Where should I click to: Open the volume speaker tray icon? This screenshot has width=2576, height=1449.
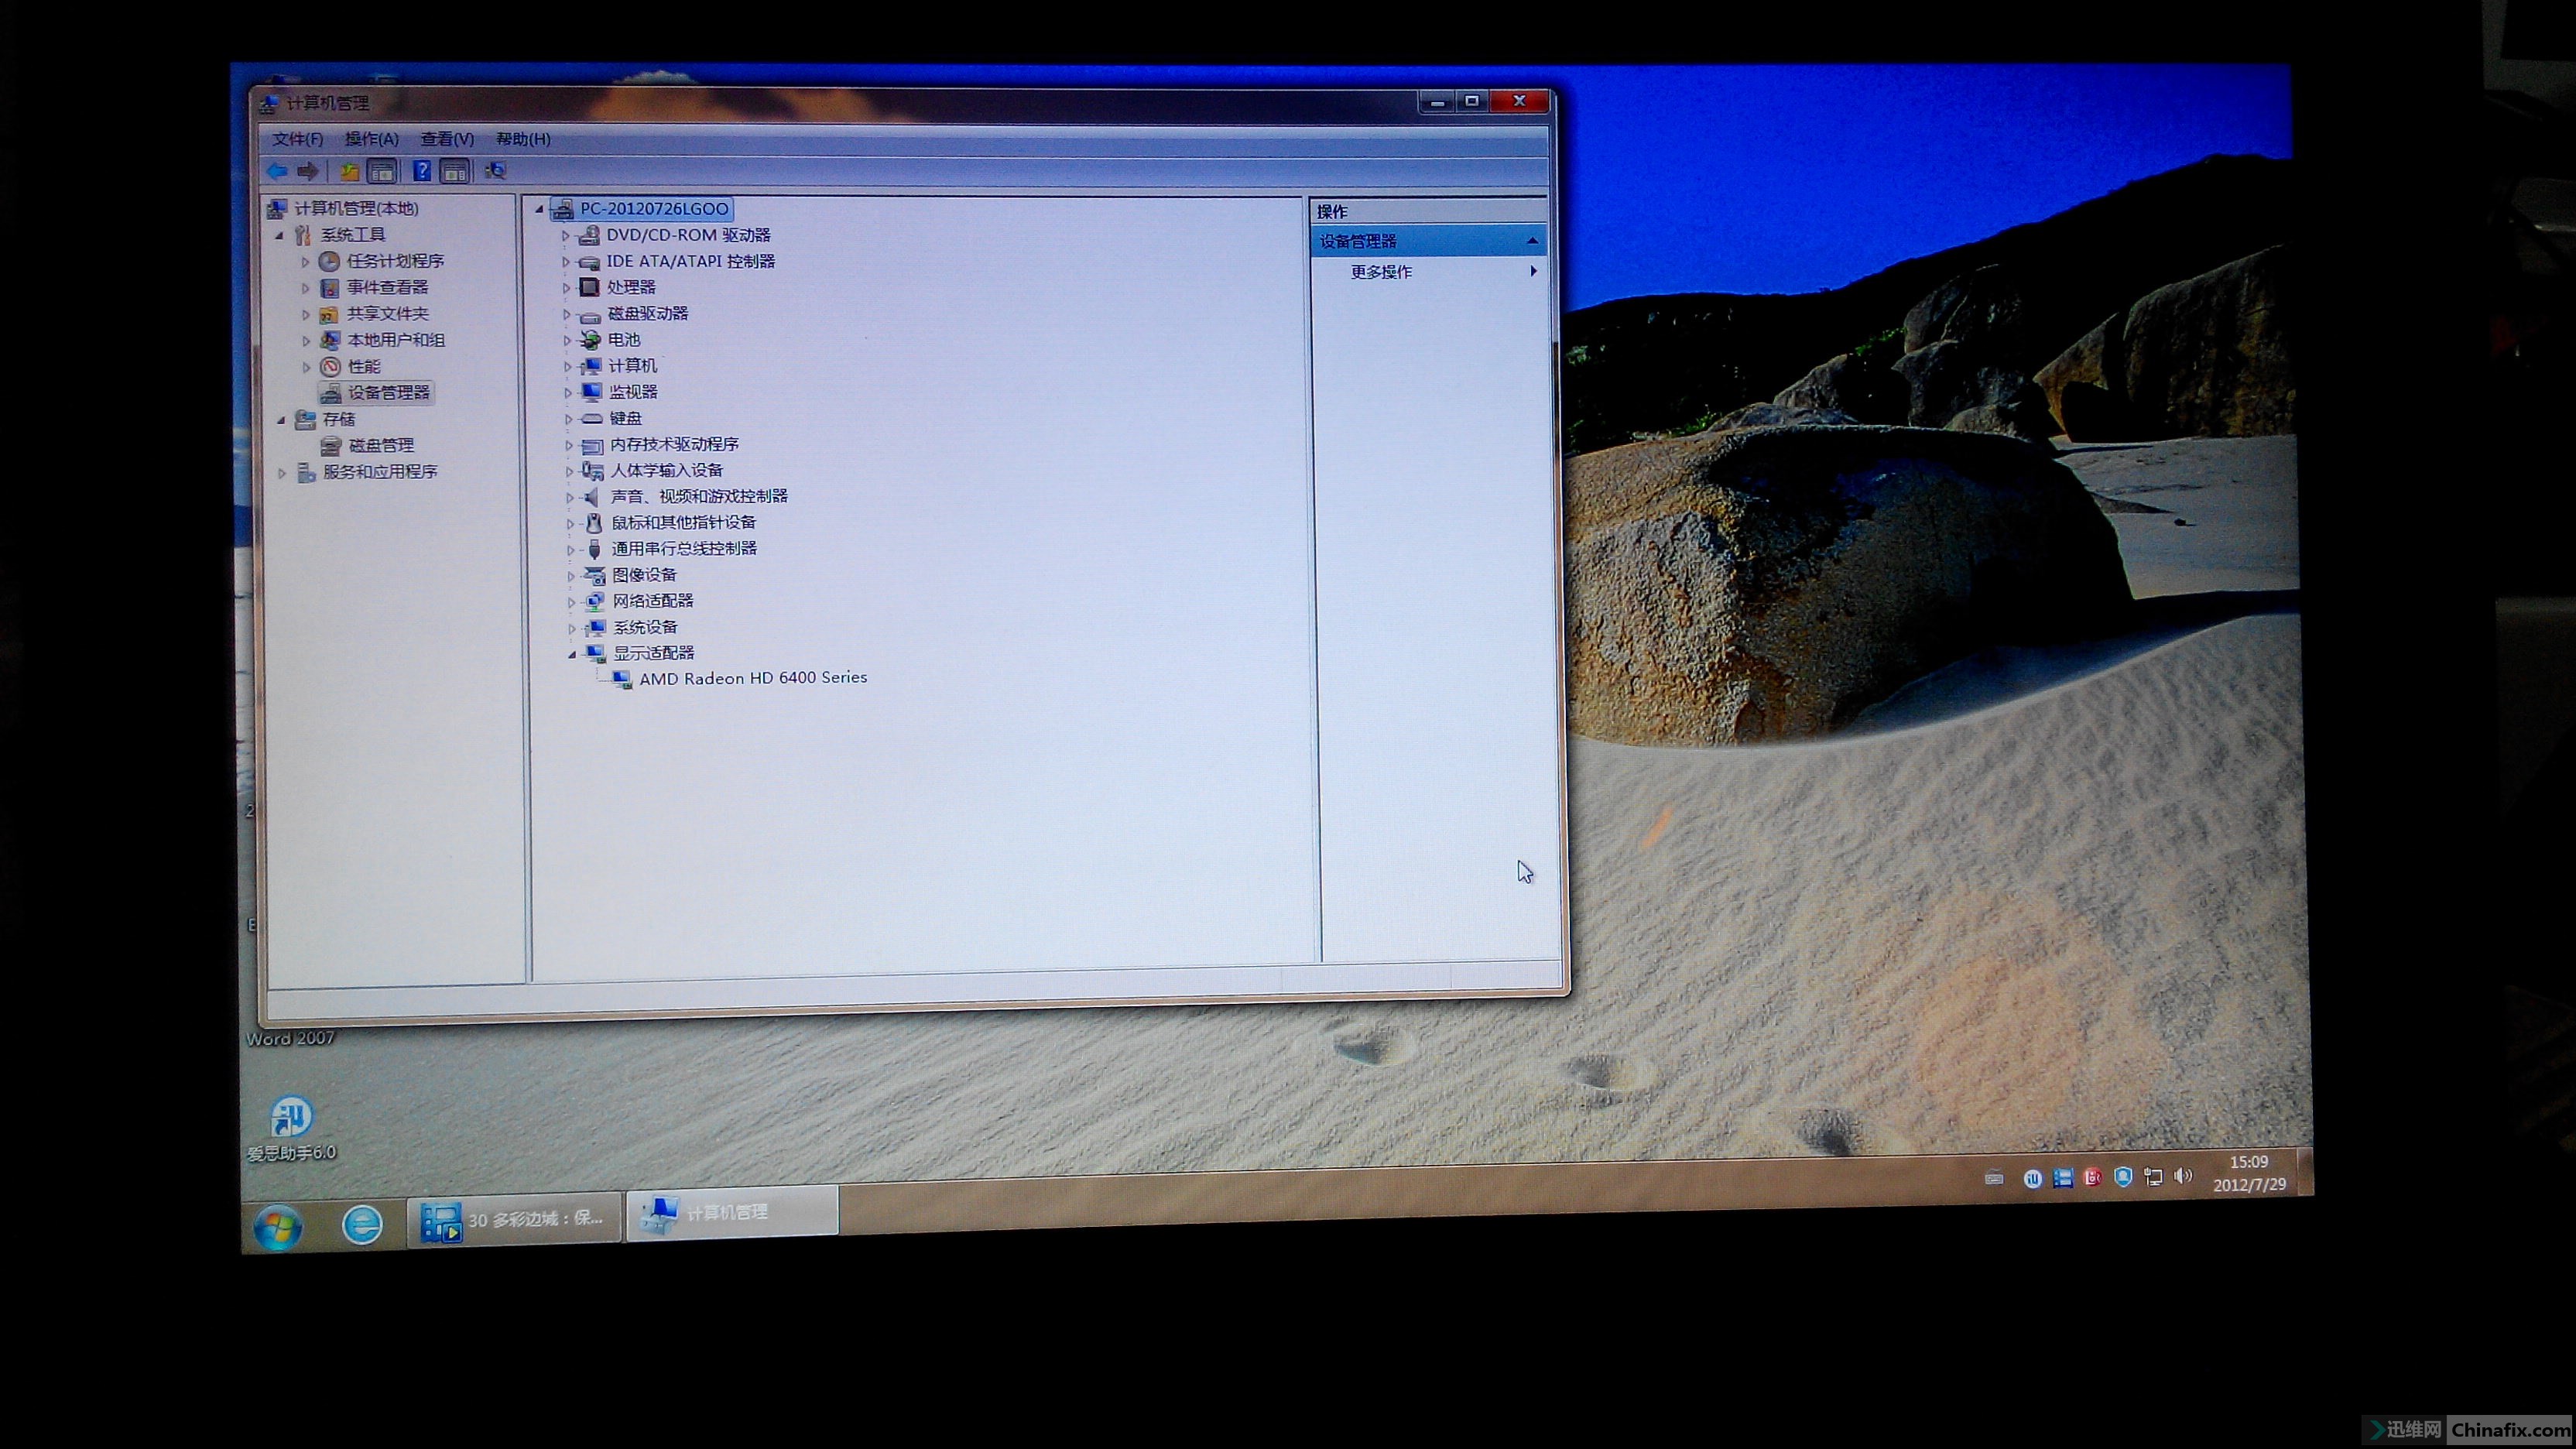[2183, 1176]
